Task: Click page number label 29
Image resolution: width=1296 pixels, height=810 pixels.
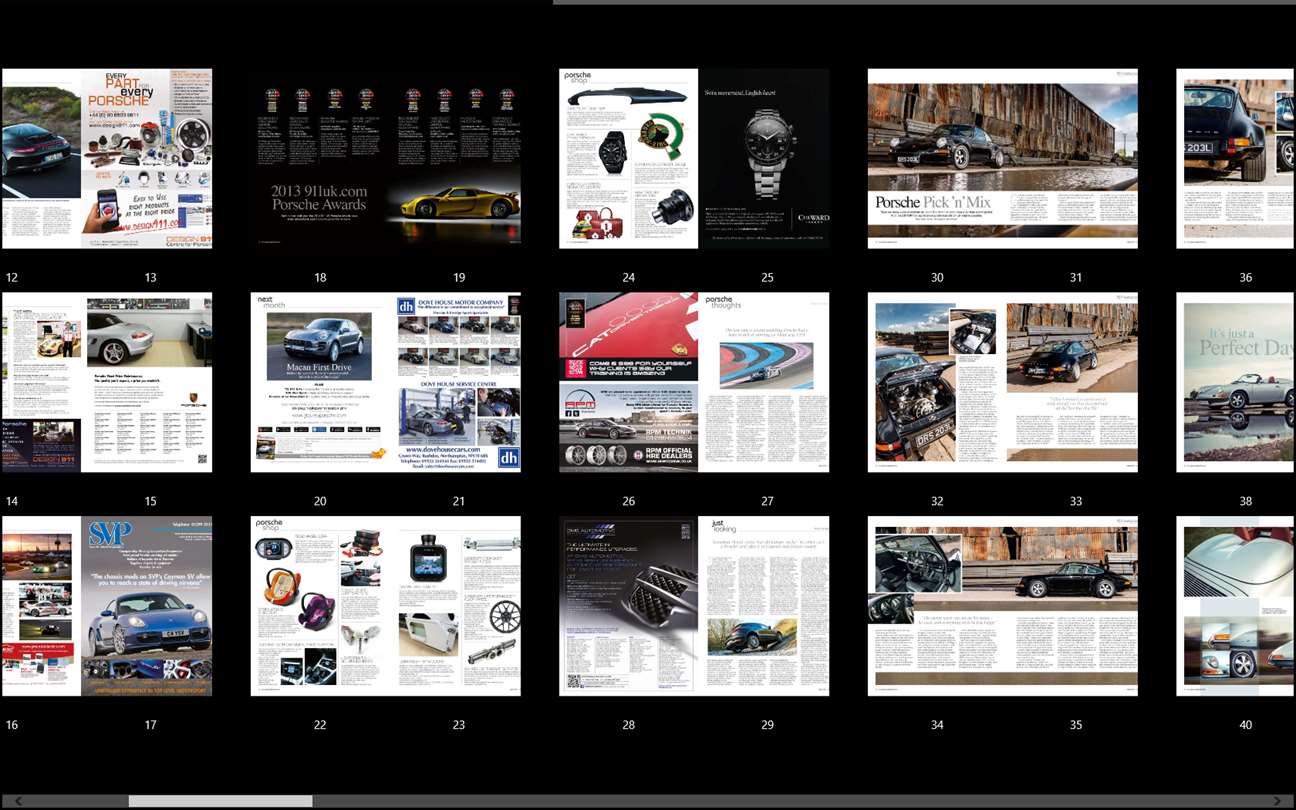Action: (x=767, y=725)
